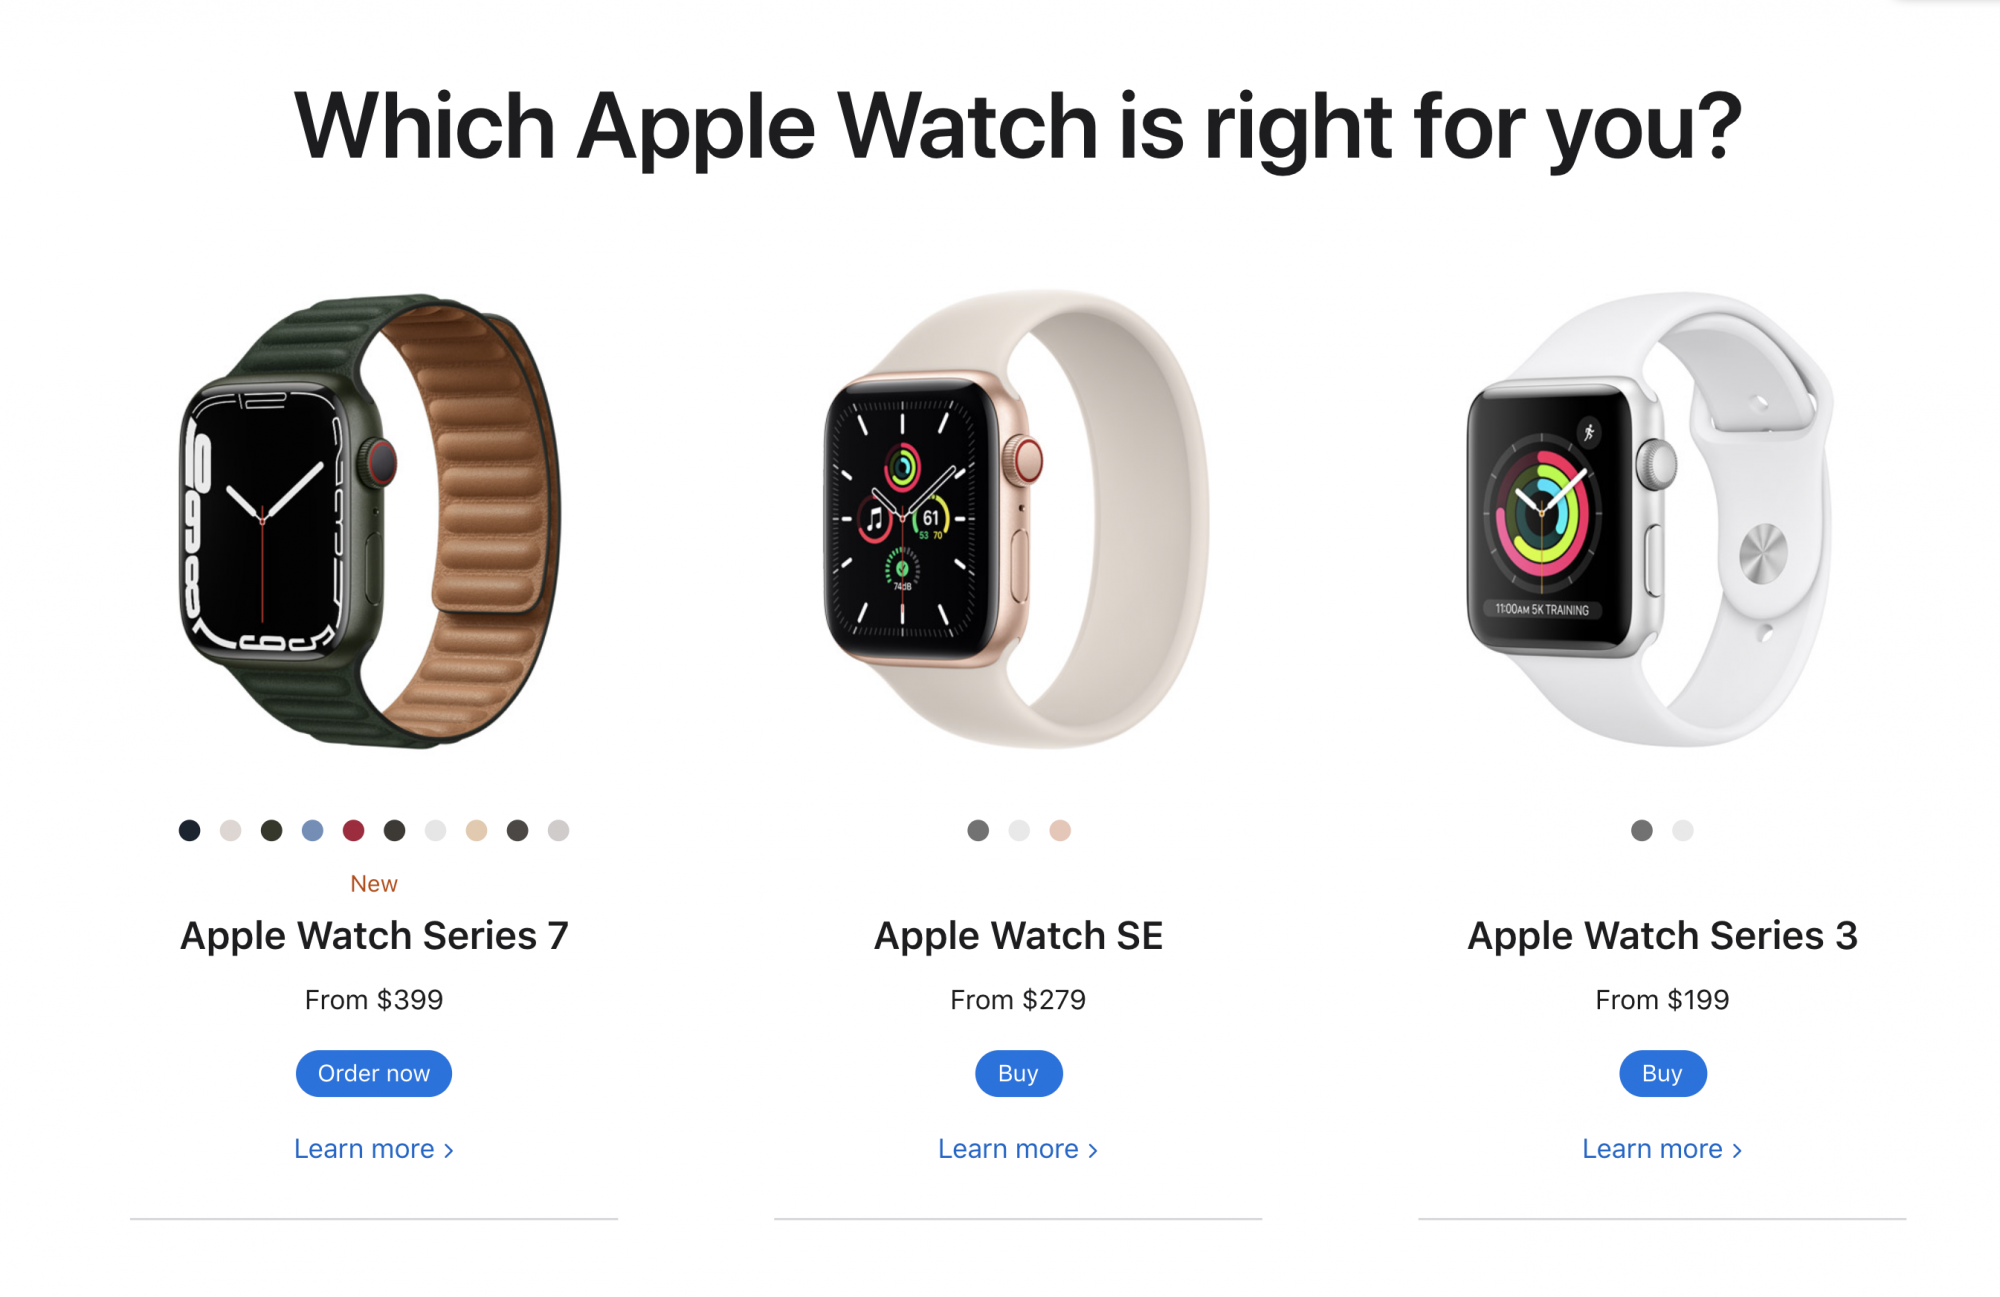Choose the silver swatch for Series 3

tap(1683, 830)
